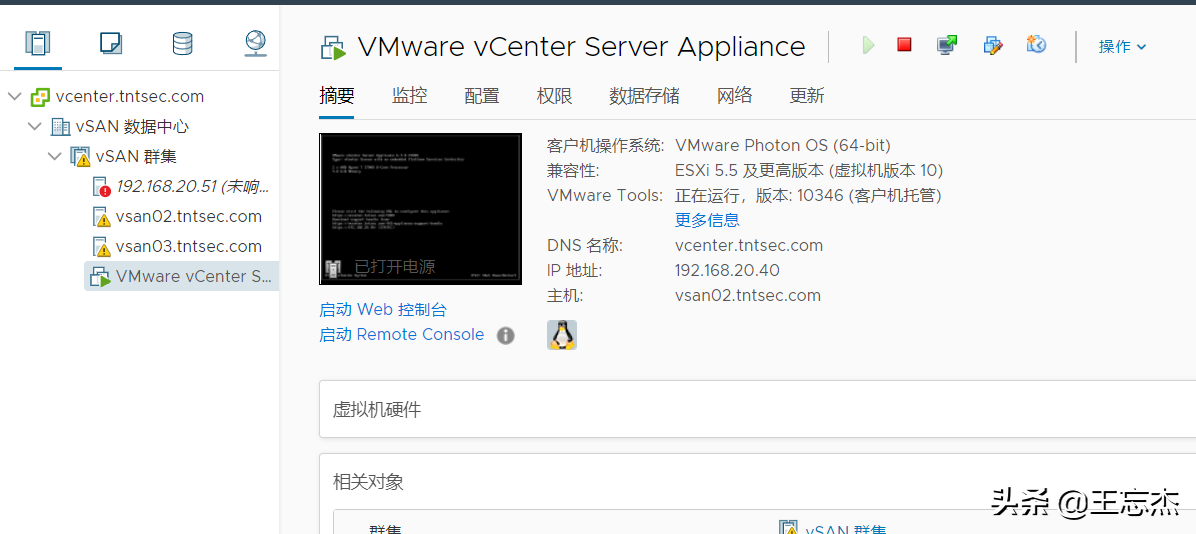This screenshot has width=1196, height=534.
Task: Click the Remote Console info icon
Action: click(505, 336)
